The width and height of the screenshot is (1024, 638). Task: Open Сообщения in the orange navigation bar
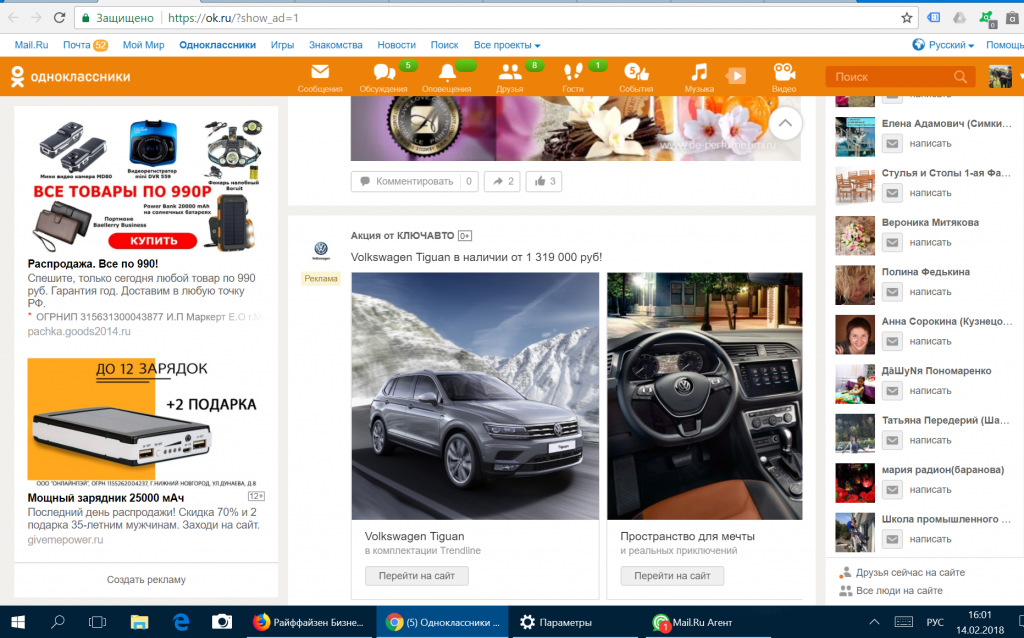point(320,78)
